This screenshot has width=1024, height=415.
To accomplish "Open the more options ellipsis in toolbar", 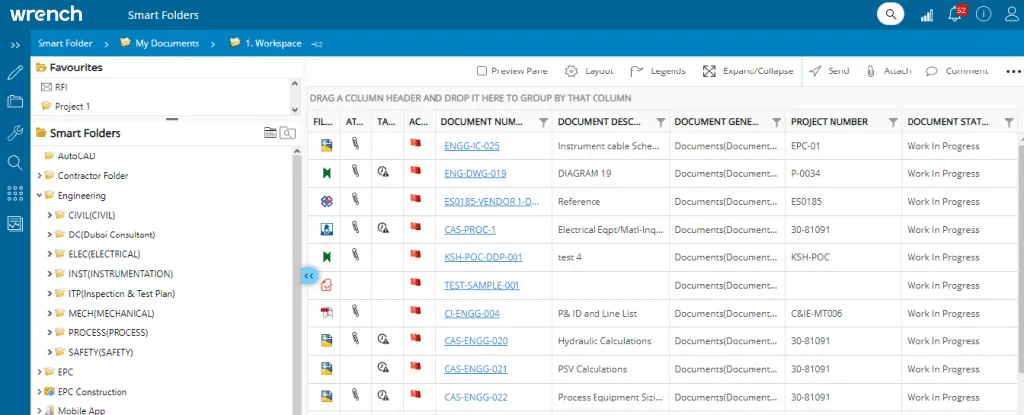I will tap(1013, 71).
